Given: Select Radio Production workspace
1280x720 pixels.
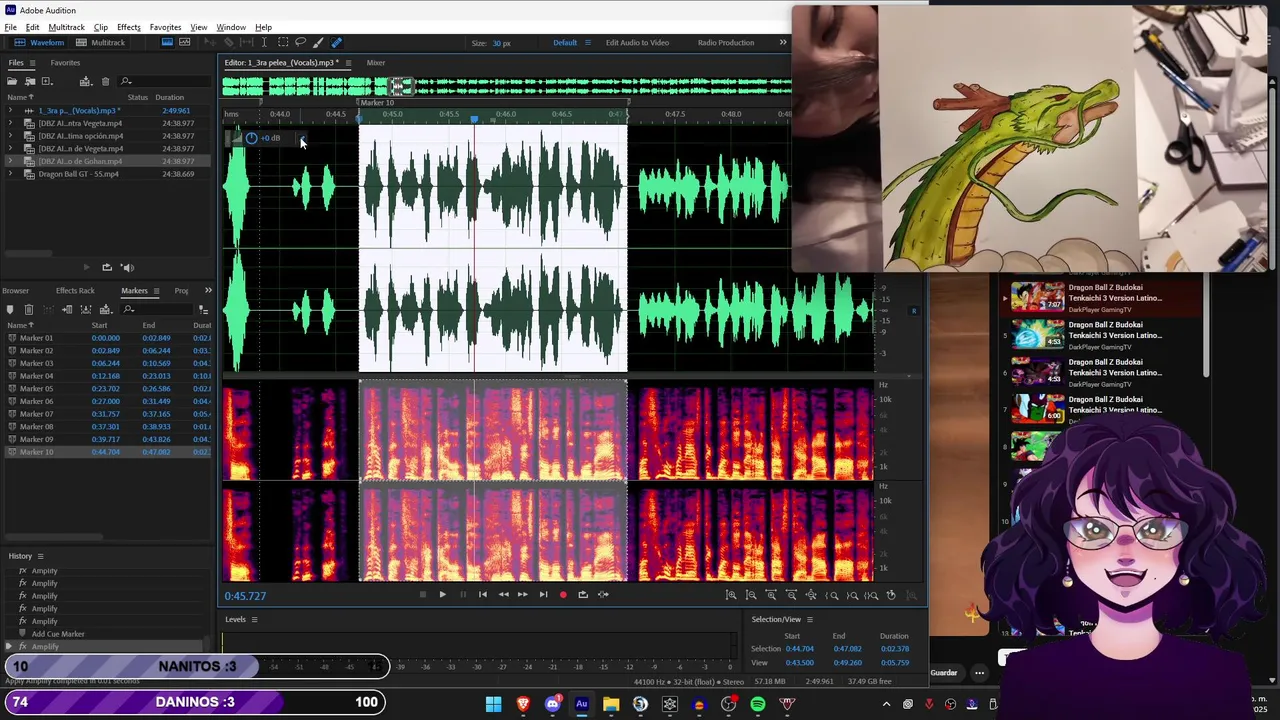Looking at the screenshot, I should pyautogui.click(x=726, y=43).
